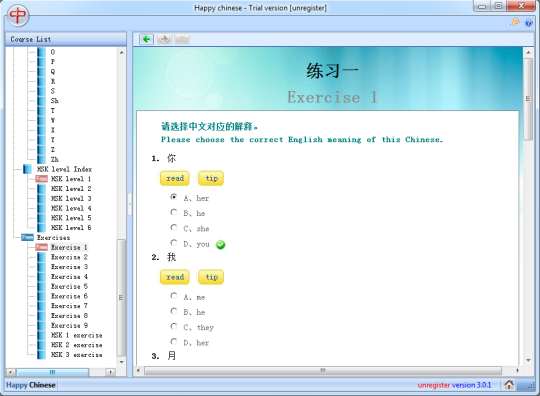The width and height of the screenshot is (540, 396).
Task: Click the key register icon
Action: point(515,22)
